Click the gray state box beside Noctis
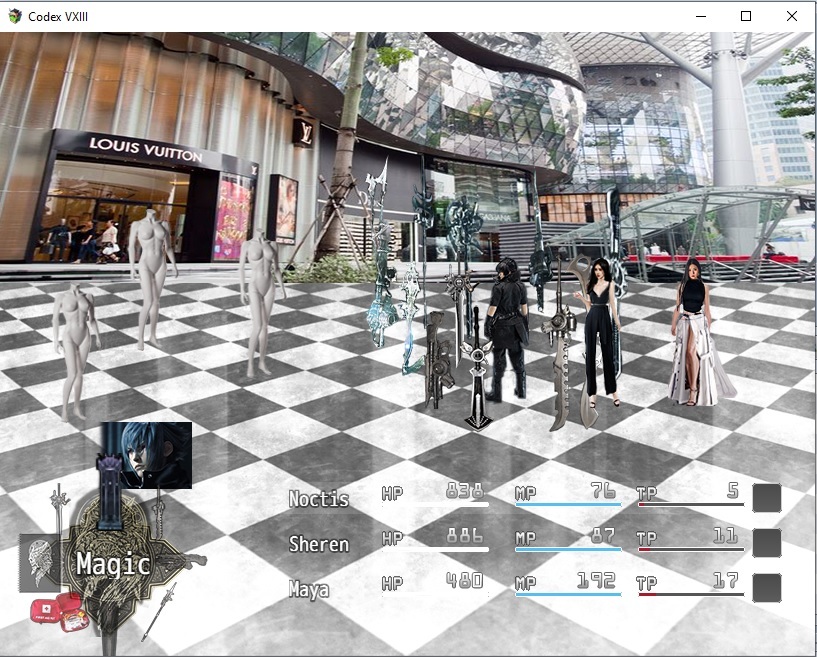The height and width of the screenshot is (657, 817). coord(766,498)
